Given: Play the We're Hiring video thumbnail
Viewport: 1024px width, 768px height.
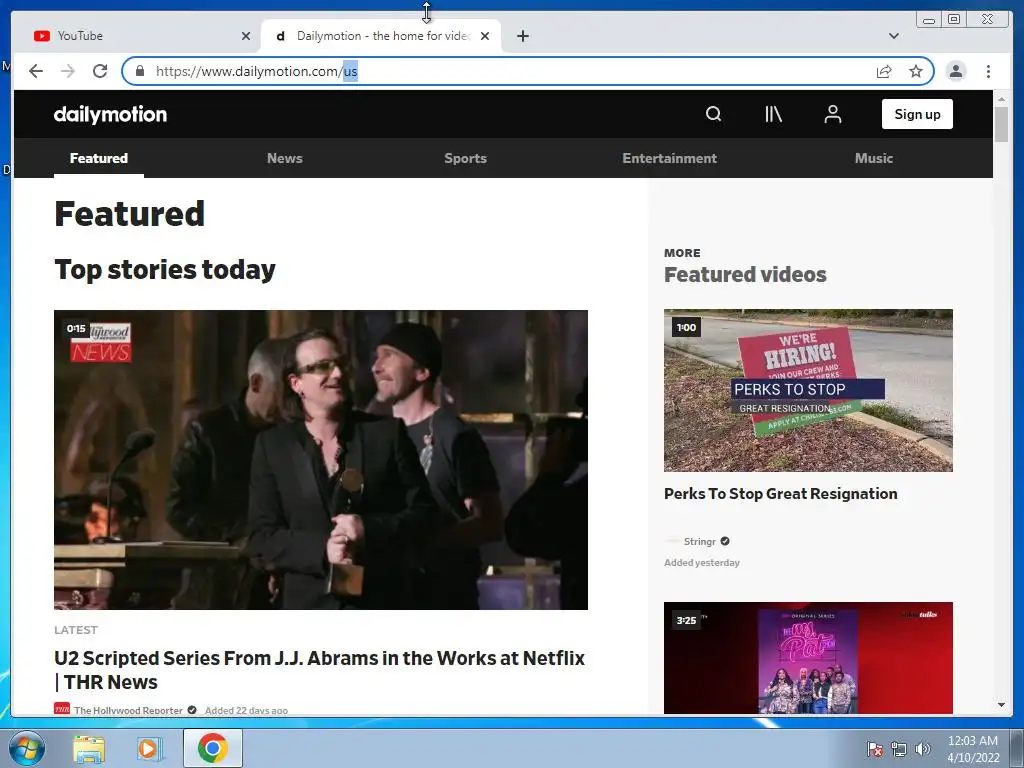Looking at the screenshot, I should [808, 391].
